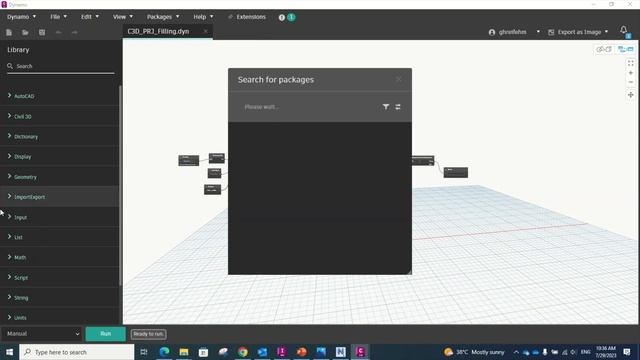Click the green notification count badge
The width and height of the screenshot is (640, 360).
tap(291, 17)
